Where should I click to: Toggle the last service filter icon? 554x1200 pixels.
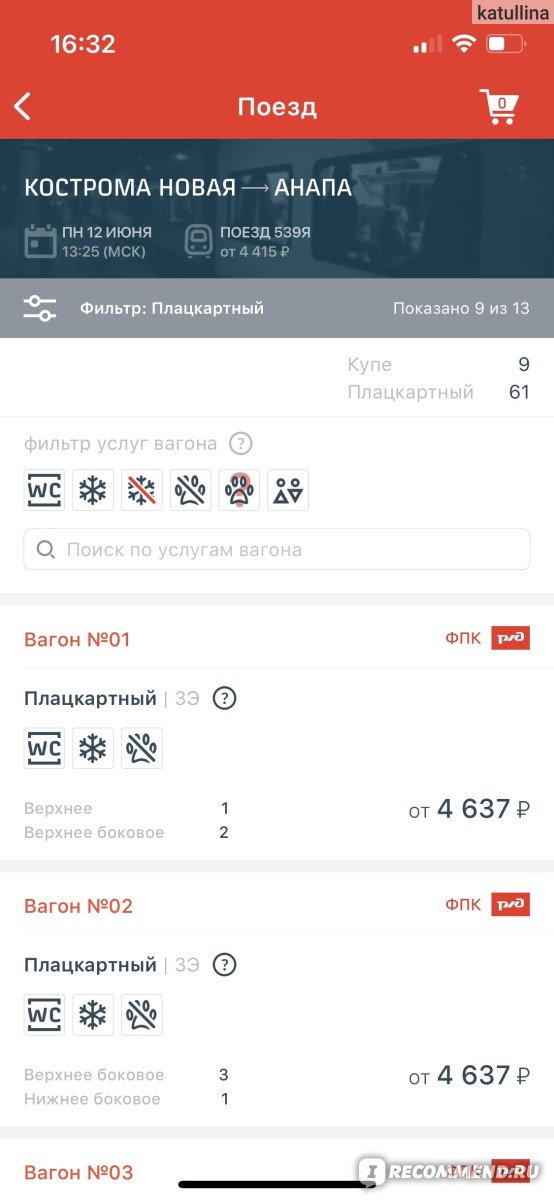coord(288,491)
